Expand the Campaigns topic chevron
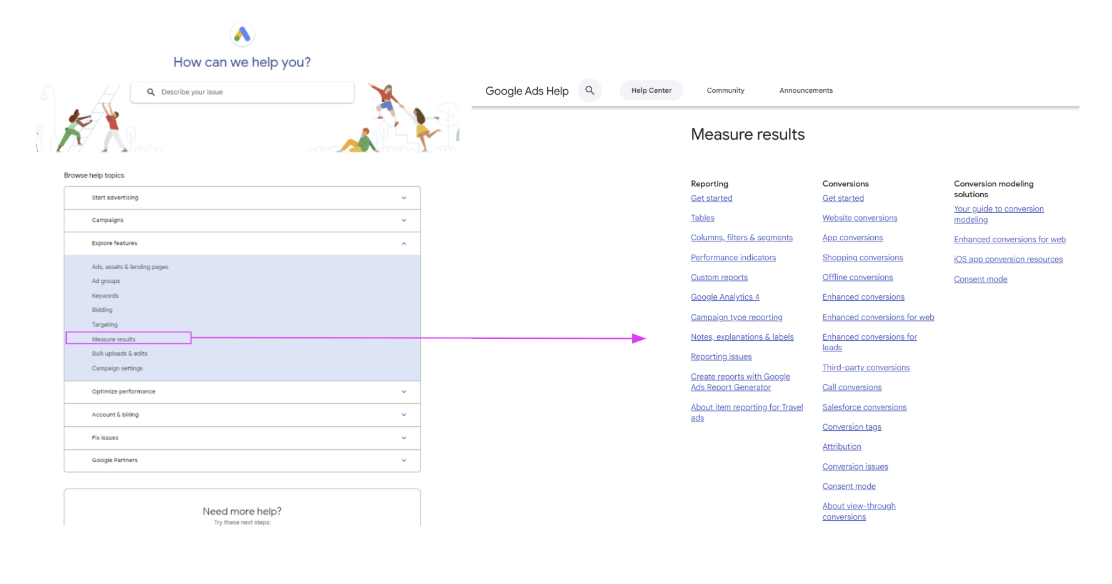This screenshot has height=584, width=1112. coord(404,221)
